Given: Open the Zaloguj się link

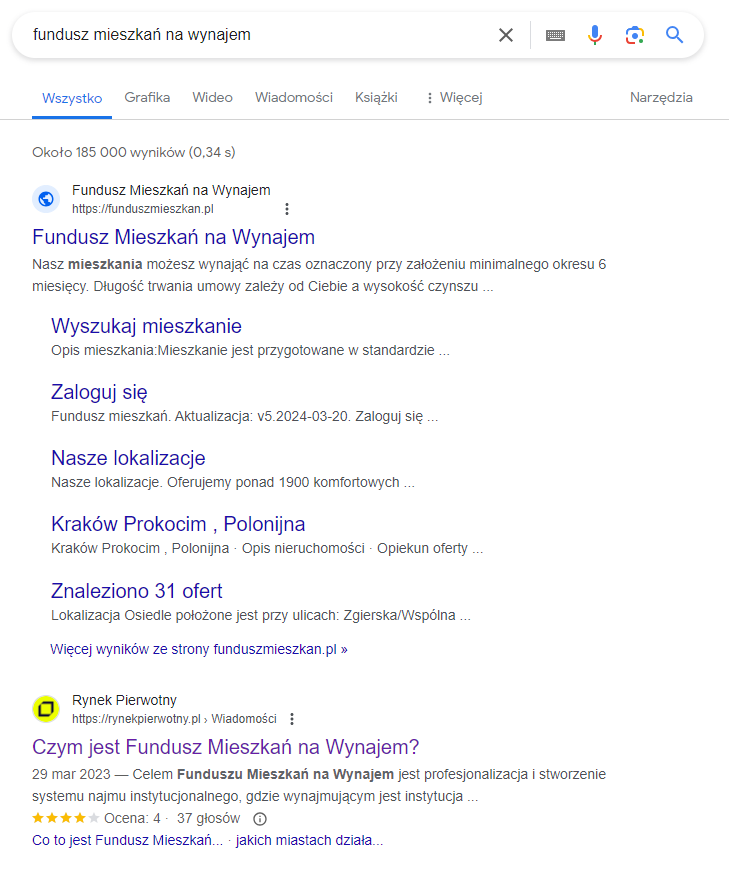Looking at the screenshot, I should coord(99,392).
